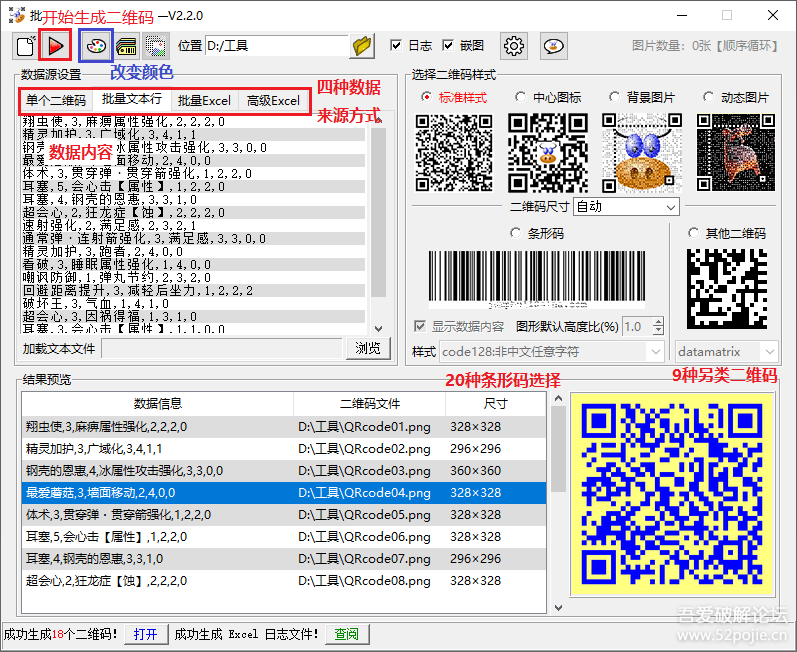Select 中心图标 radio button
Screen dimensions: 797x652
point(520,97)
